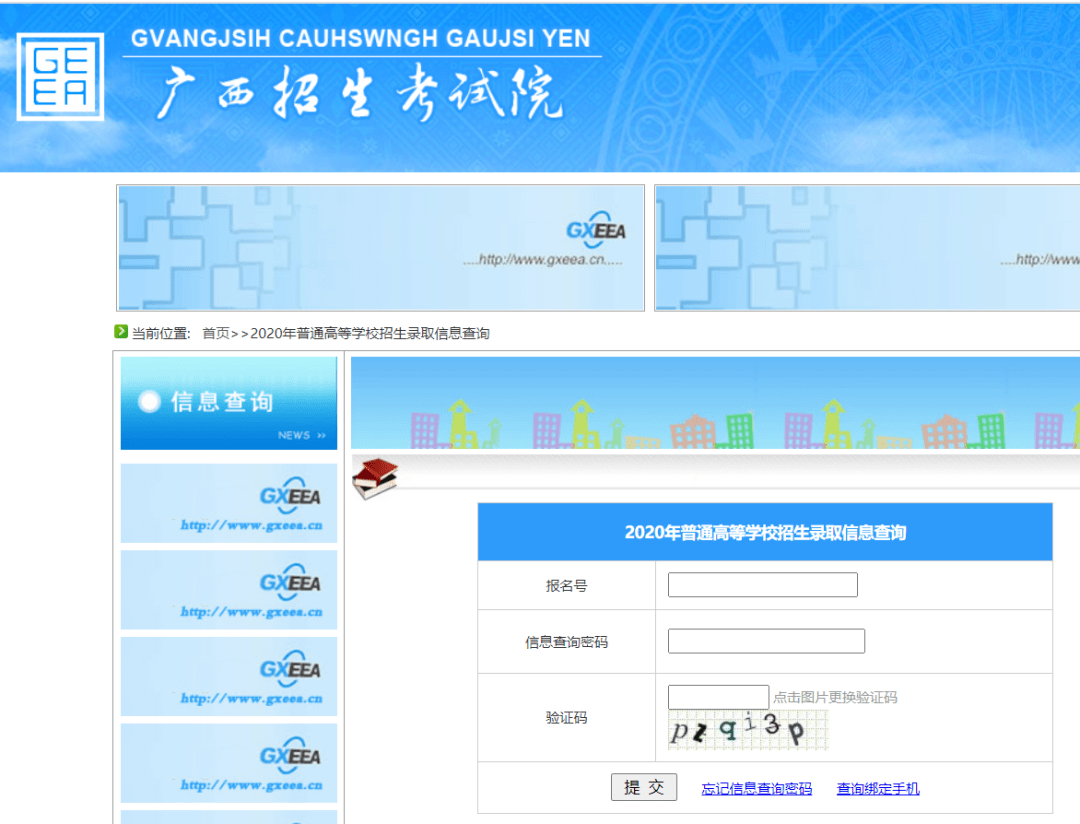Click the city skyline banner image

tap(716, 403)
